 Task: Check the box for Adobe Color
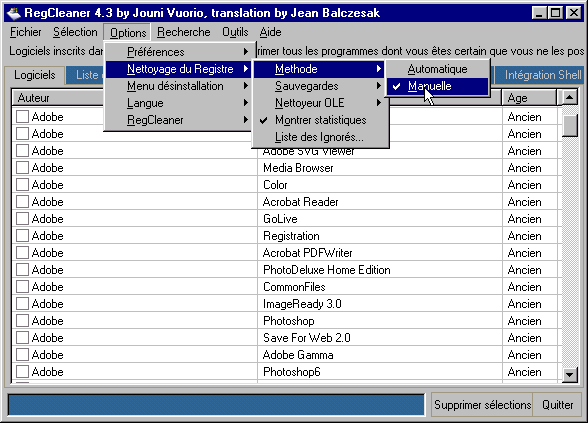[22, 184]
